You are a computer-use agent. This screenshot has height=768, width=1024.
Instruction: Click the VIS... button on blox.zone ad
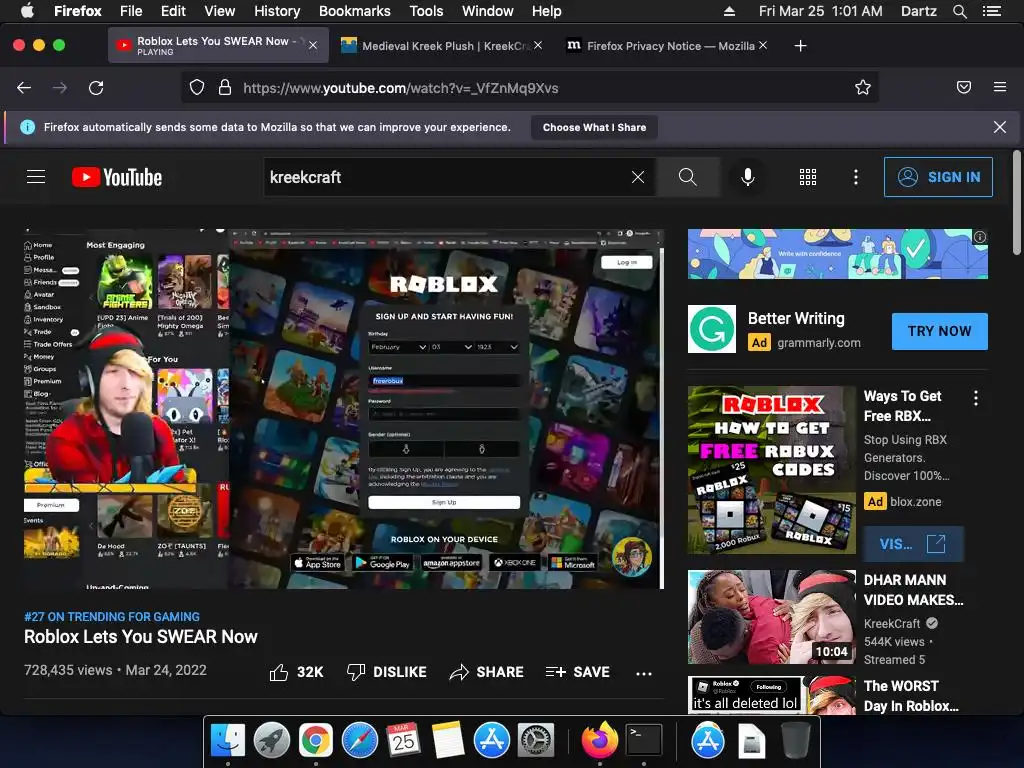tap(913, 544)
